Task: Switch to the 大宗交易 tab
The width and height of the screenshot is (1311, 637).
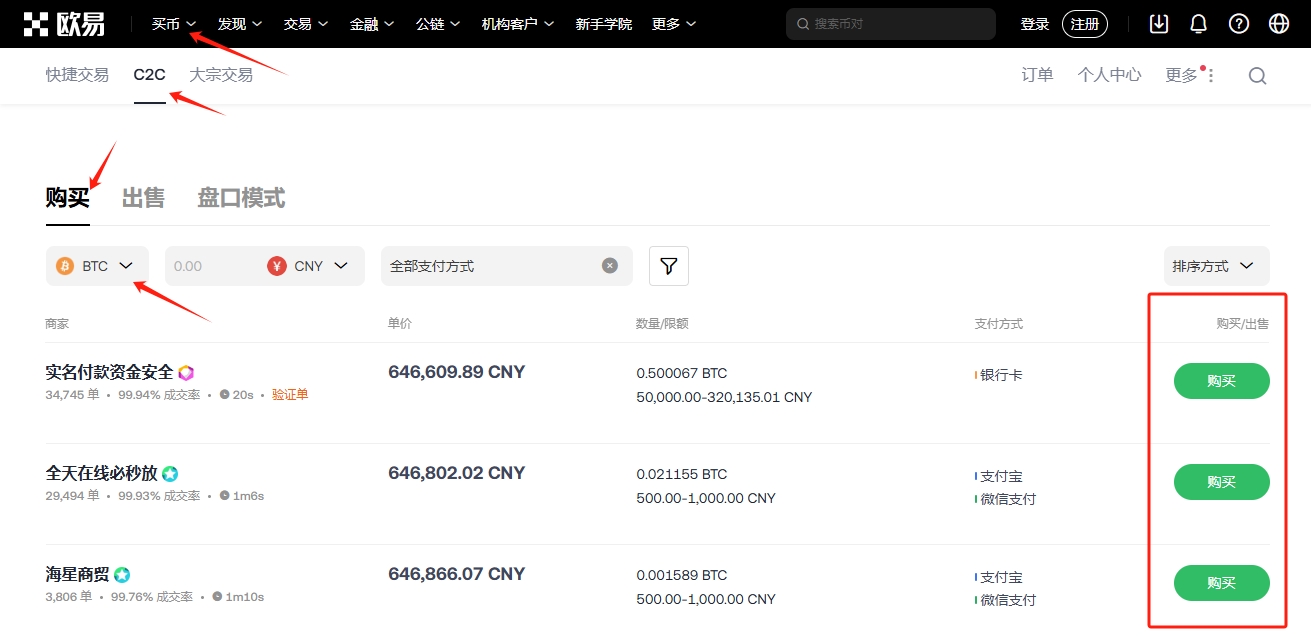Action: coord(221,74)
